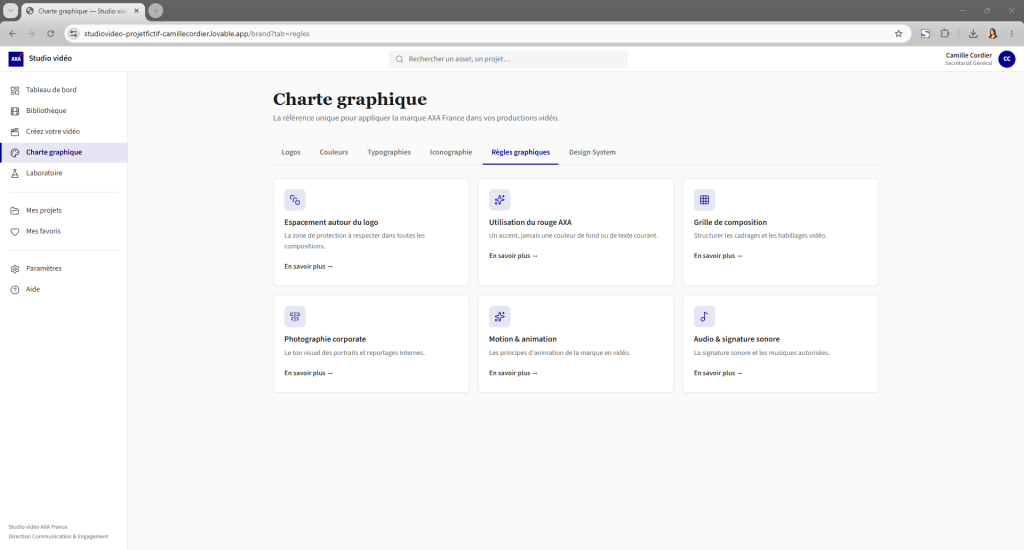The height and width of the screenshot is (550, 1024).
Task: Click the Motion & animation card title
Action: [x=522, y=340]
